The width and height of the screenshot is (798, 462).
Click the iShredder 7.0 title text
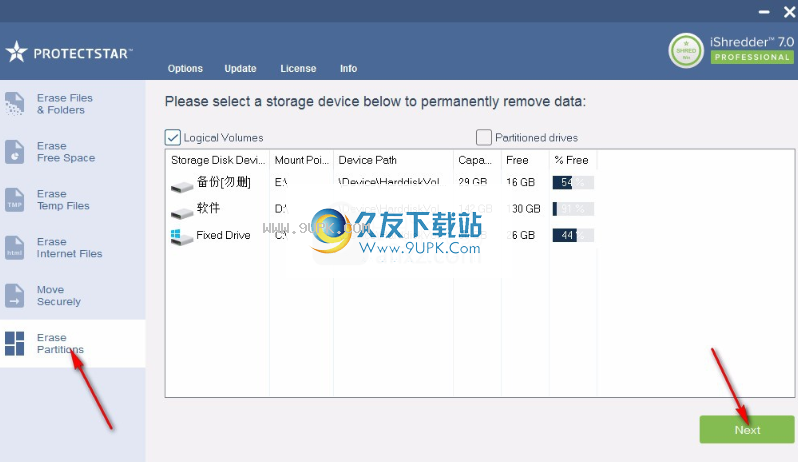752,42
